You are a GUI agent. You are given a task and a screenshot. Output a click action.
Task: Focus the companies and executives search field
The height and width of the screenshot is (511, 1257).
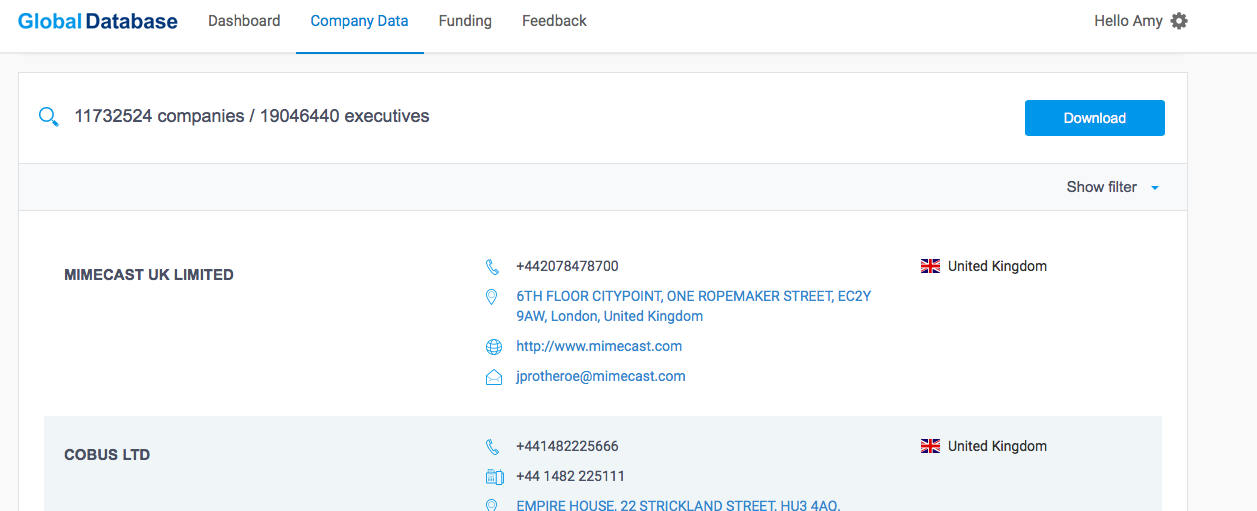coord(252,116)
